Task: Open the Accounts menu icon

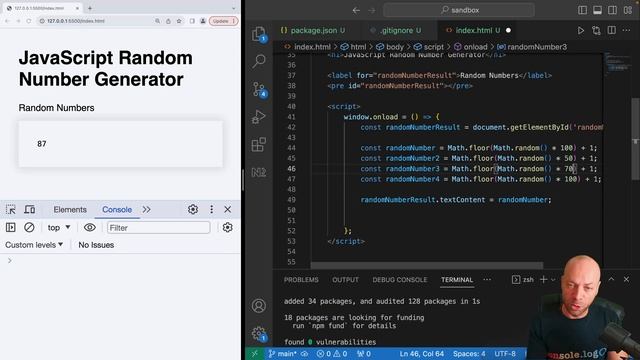Action: (259, 306)
